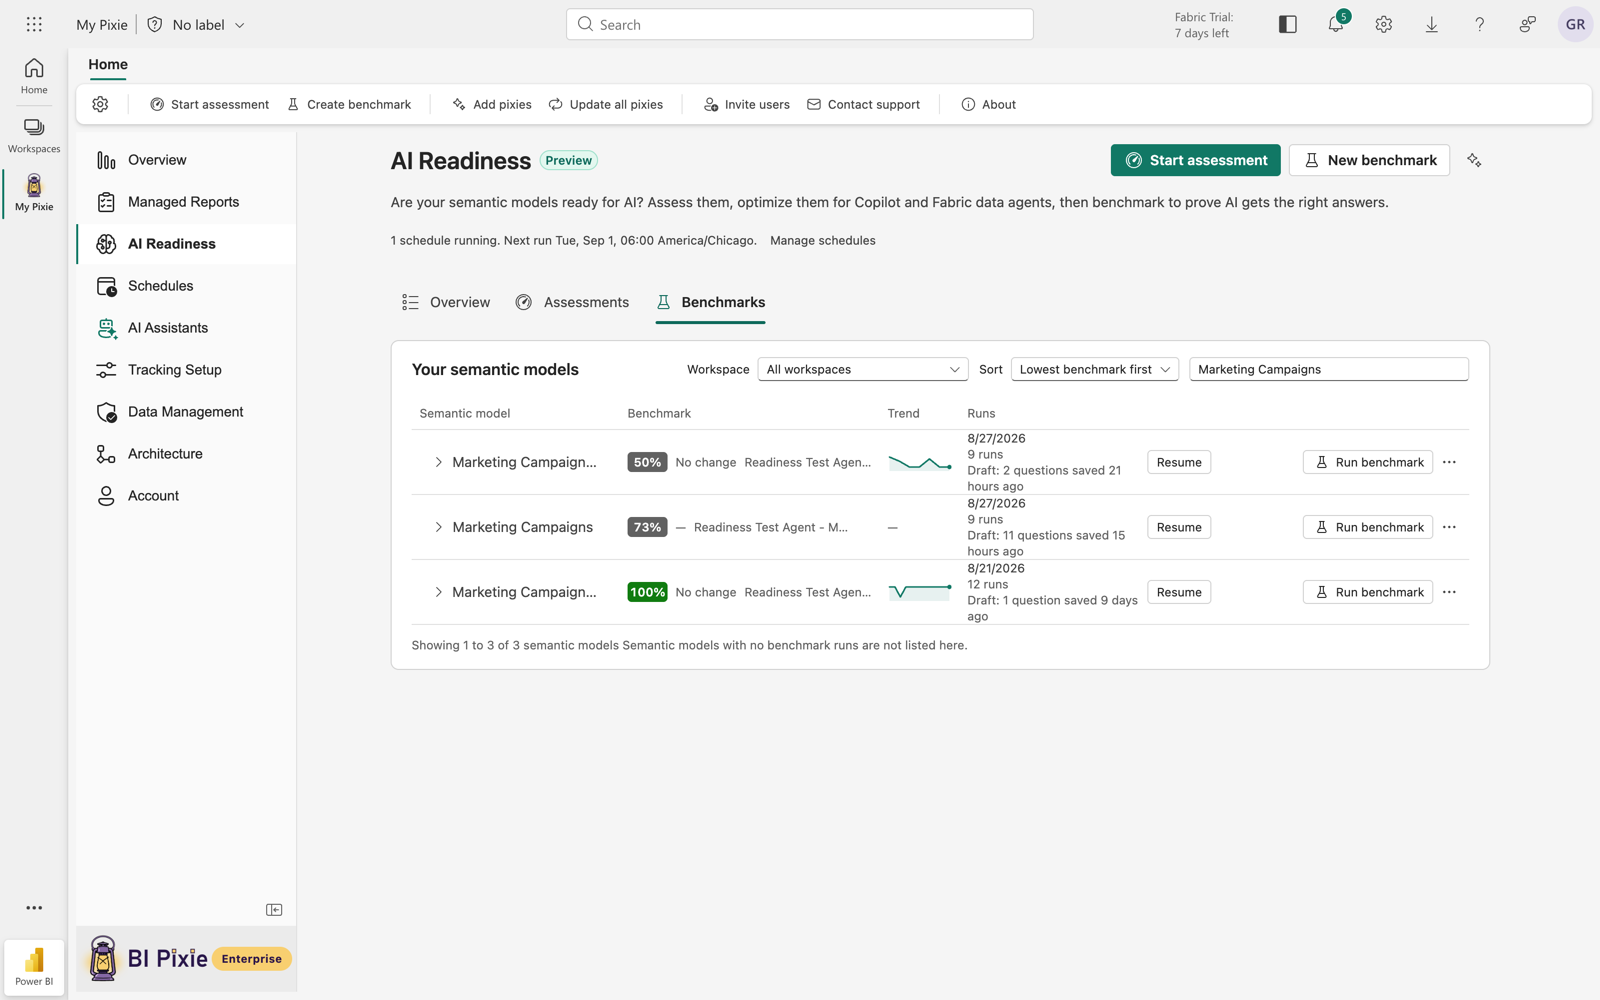Click Create benchmark in the toolbar
The height and width of the screenshot is (1000, 1600).
pos(349,104)
